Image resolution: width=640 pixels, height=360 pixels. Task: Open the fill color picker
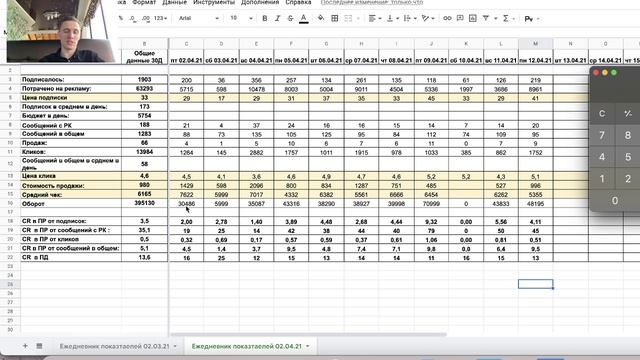click(x=321, y=18)
